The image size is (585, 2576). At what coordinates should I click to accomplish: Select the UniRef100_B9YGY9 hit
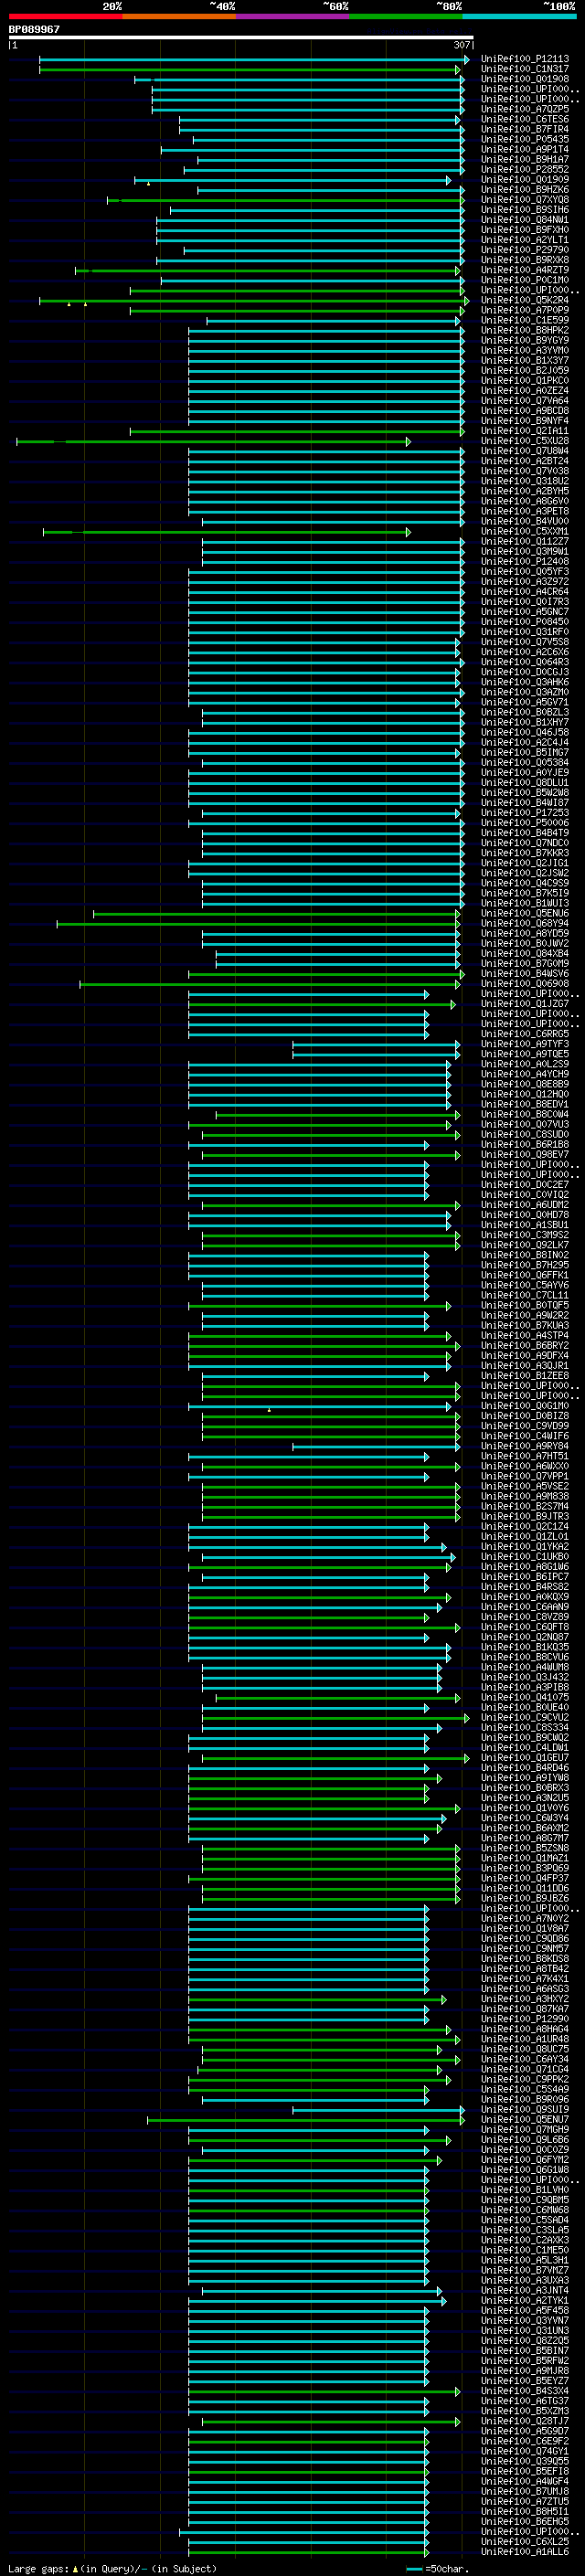[525, 340]
